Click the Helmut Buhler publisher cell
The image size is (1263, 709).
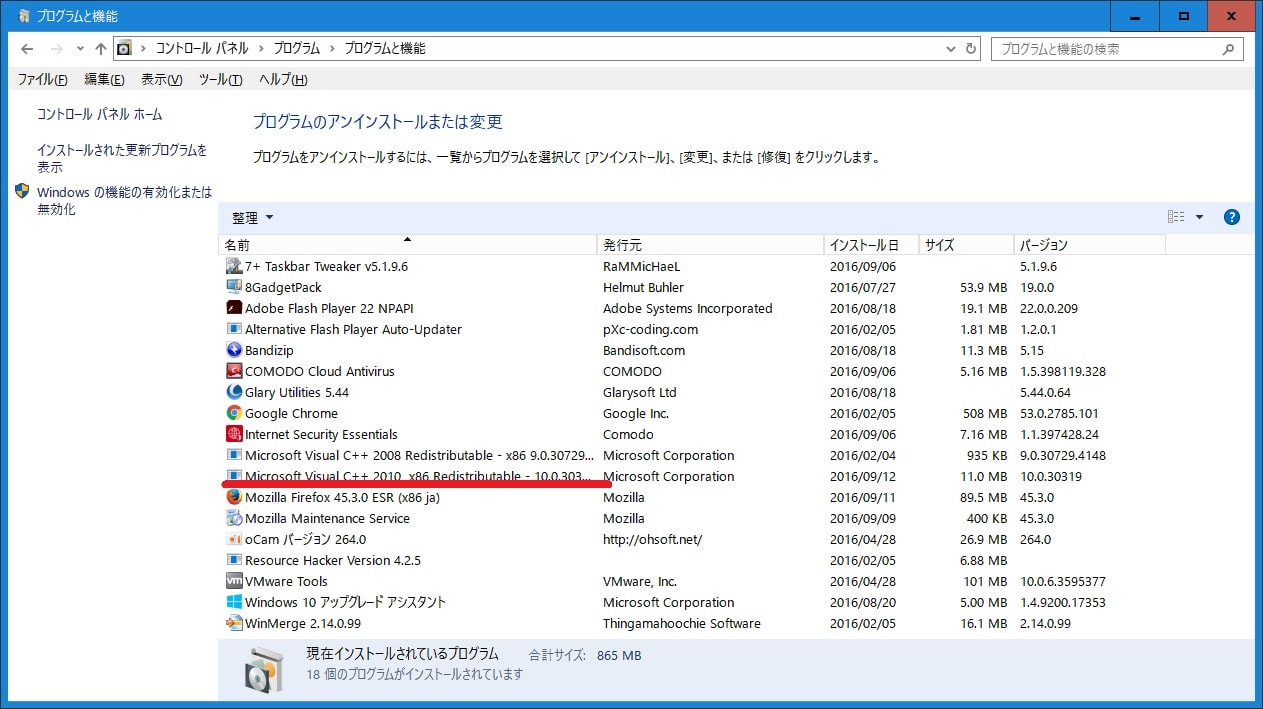(x=644, y=288)
